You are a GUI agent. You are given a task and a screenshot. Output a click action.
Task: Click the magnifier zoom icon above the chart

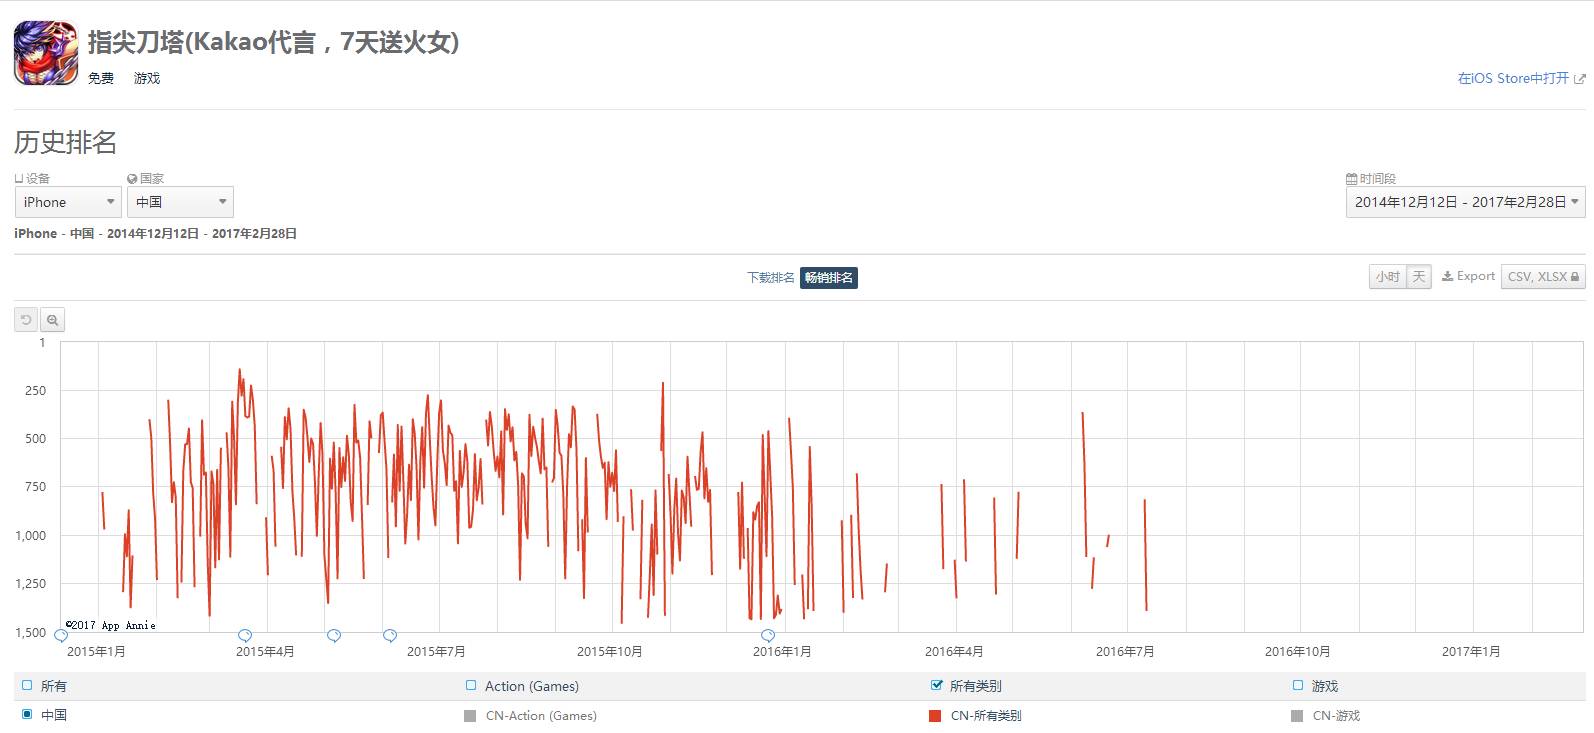click(x=52, y=320)
